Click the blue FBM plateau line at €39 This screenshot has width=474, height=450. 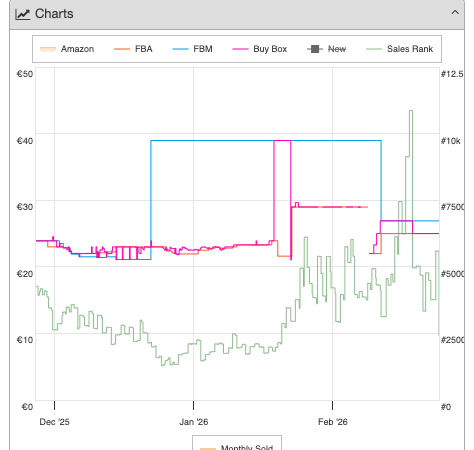266,141
